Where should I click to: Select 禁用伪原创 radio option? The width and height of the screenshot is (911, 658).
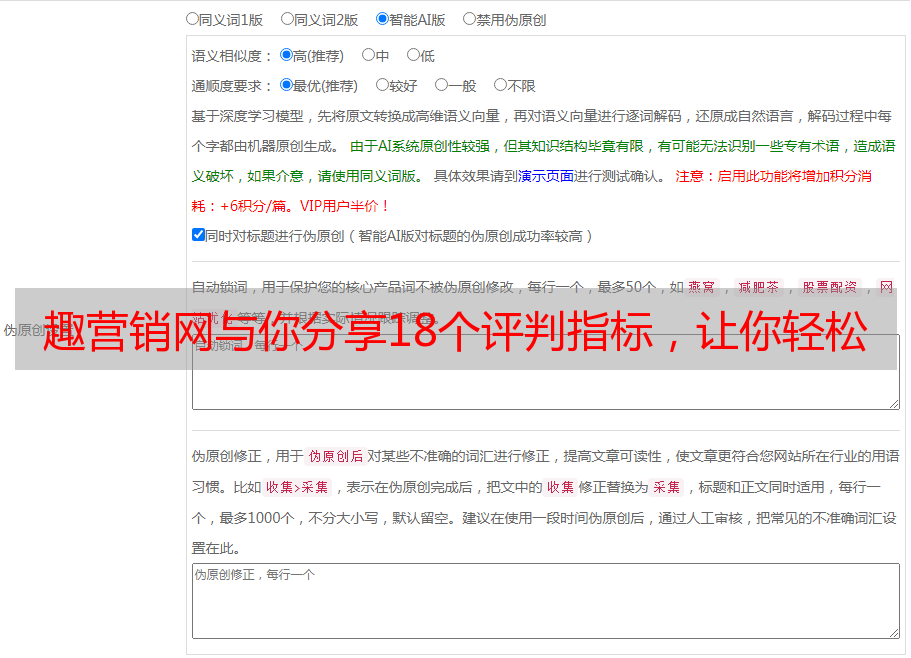point(469,19)
